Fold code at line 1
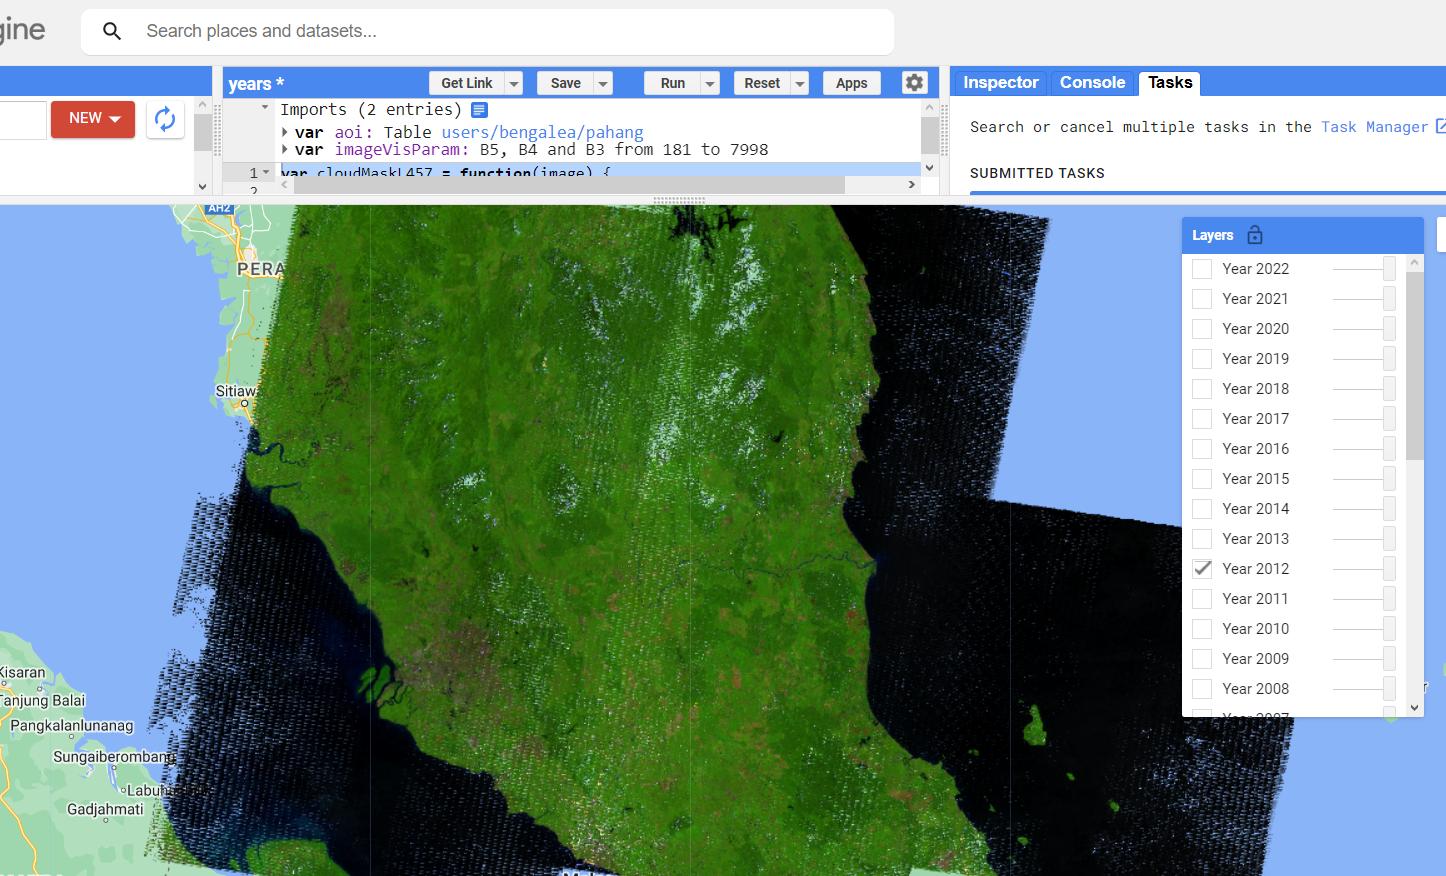Viewport: 1446px width, 876px height. [266, 173]
